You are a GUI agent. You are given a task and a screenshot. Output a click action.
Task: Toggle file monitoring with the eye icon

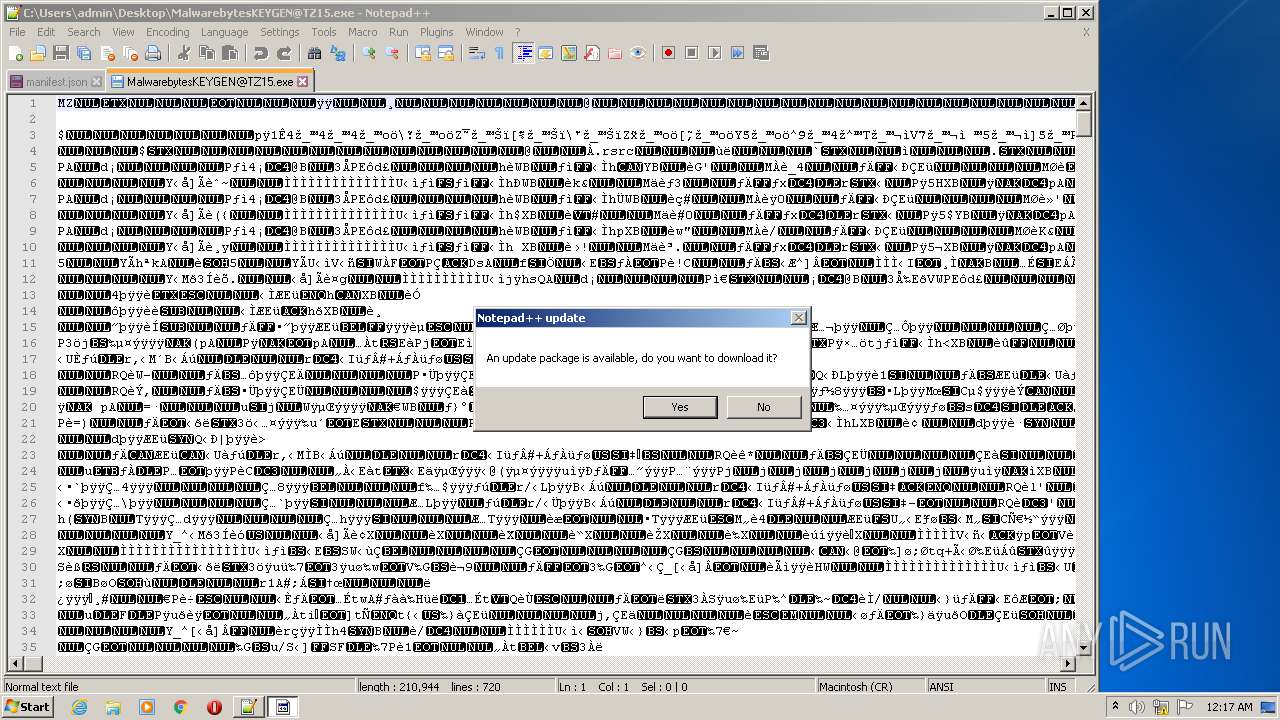coord(637,53)
